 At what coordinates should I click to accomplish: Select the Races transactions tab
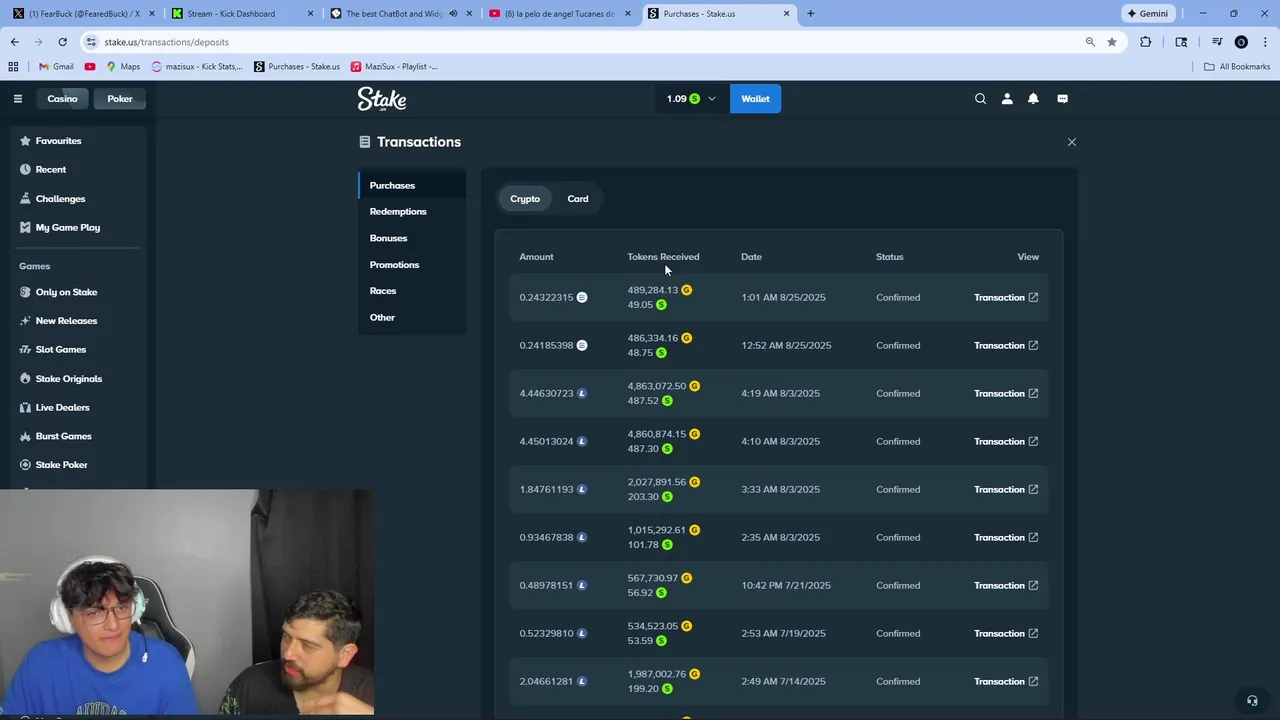(x=412, y=291)
